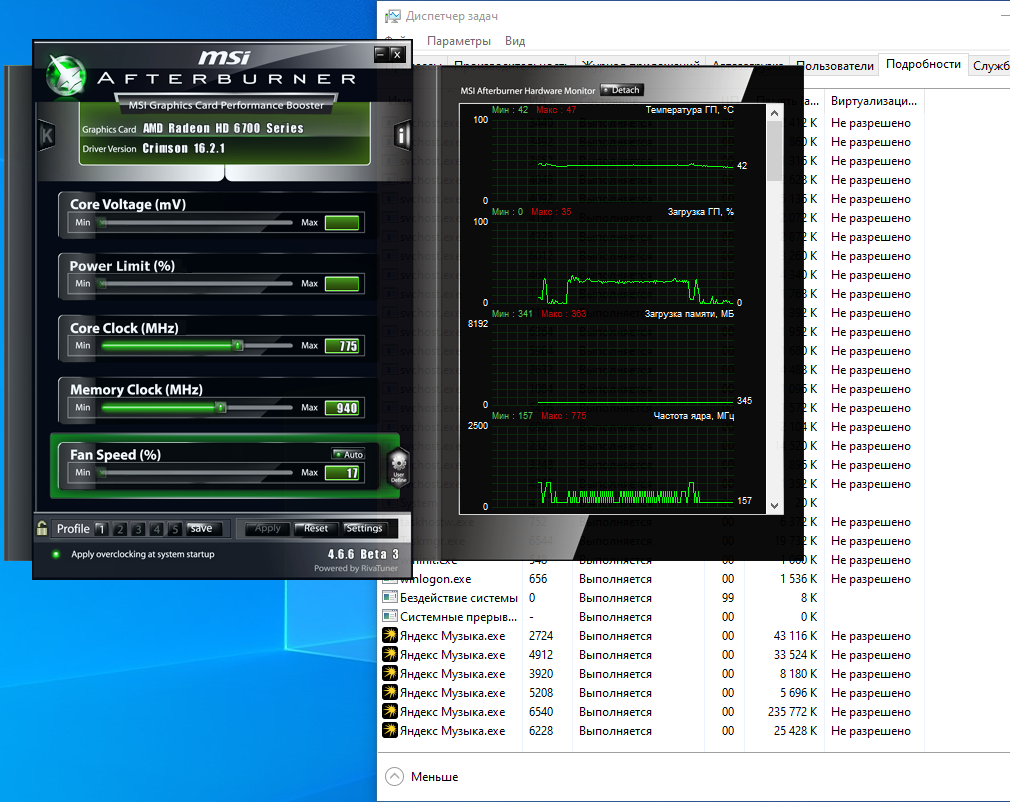Click the Загрузка ГП usage graph
This screenshot has width=1010, height=802.
pos(612,261)
